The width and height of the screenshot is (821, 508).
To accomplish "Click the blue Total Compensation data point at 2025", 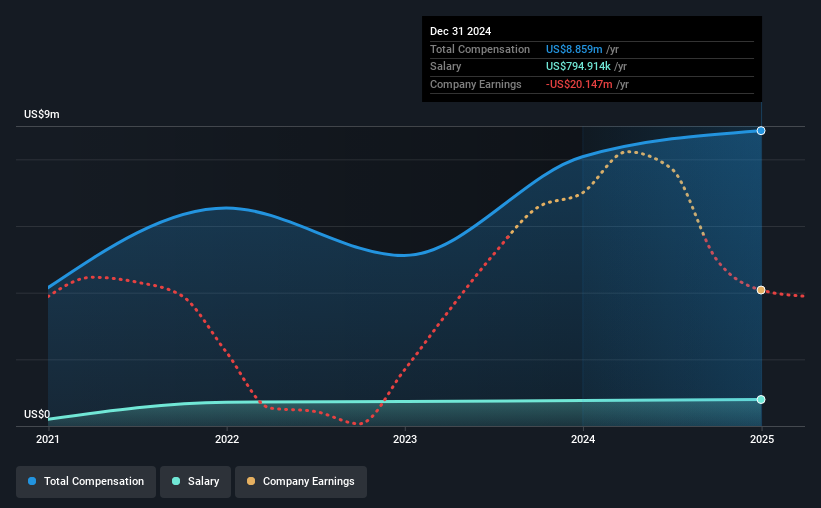I will tap(761, 131).
